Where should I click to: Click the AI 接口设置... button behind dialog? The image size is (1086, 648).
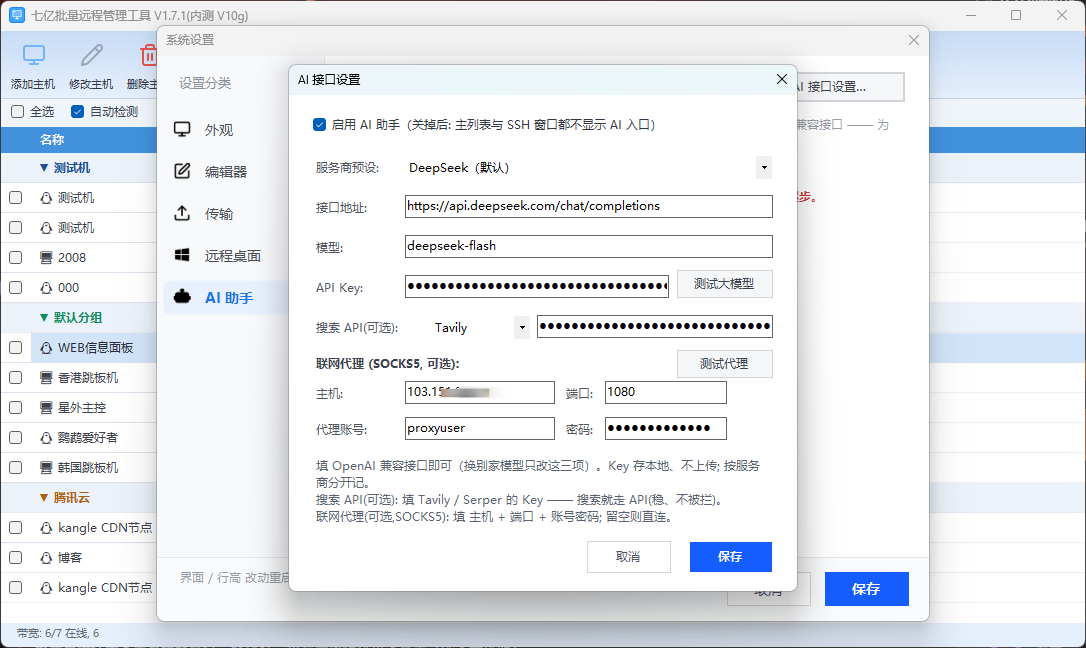tap(851, 87)
